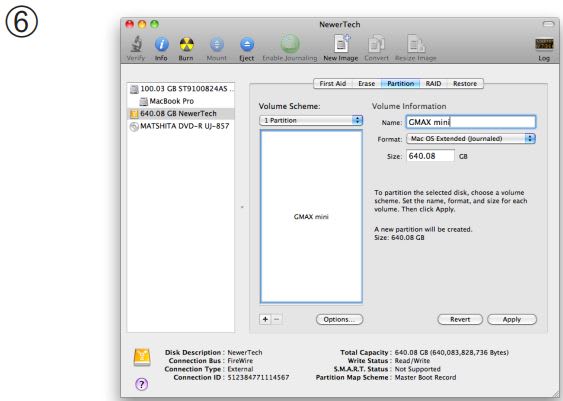563x401 pixels.
Task: Click the Mount toolbar icon
Action: [217, 45]
